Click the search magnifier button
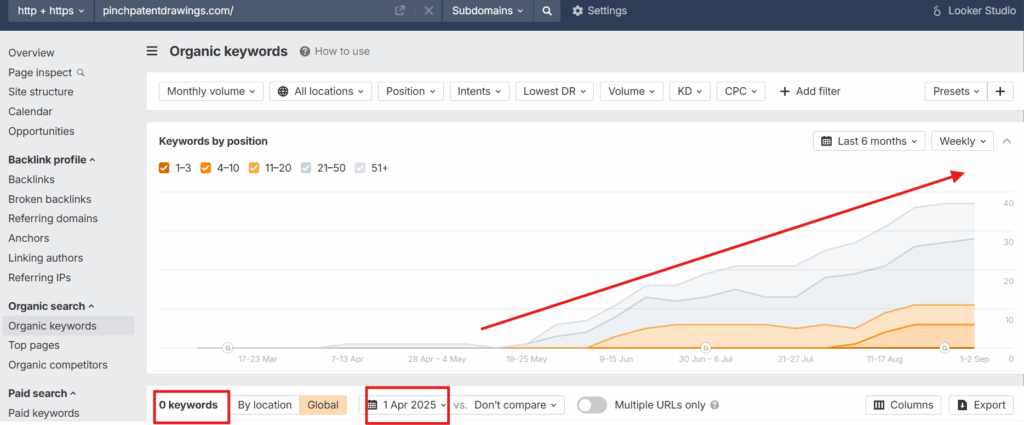The height and width of the screenshot is (425, 1024). click(547, 10)
